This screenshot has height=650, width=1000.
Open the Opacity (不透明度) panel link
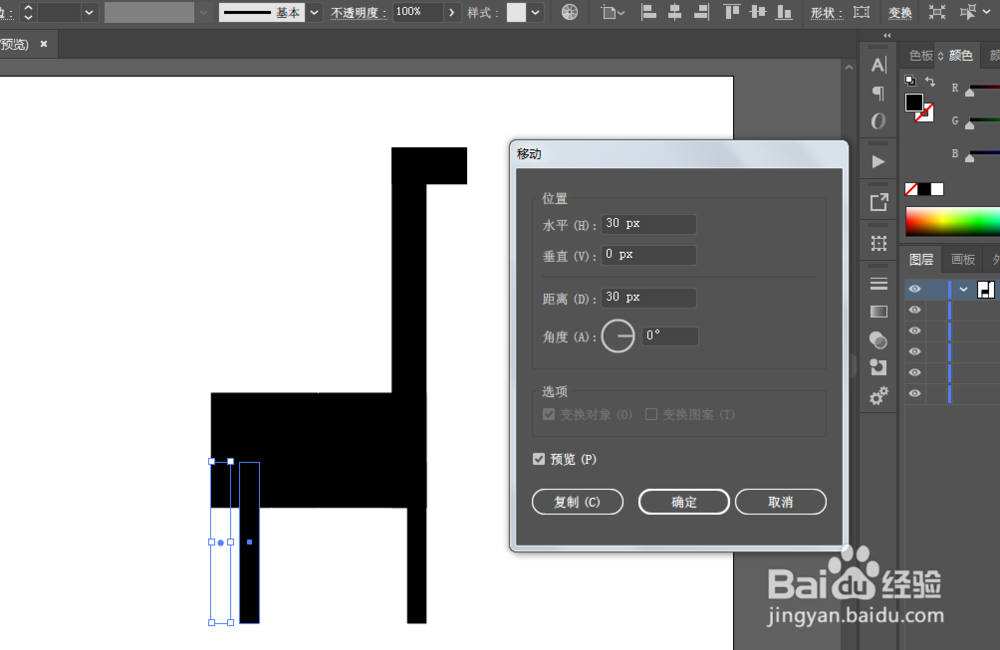click(x=358, y=13)
